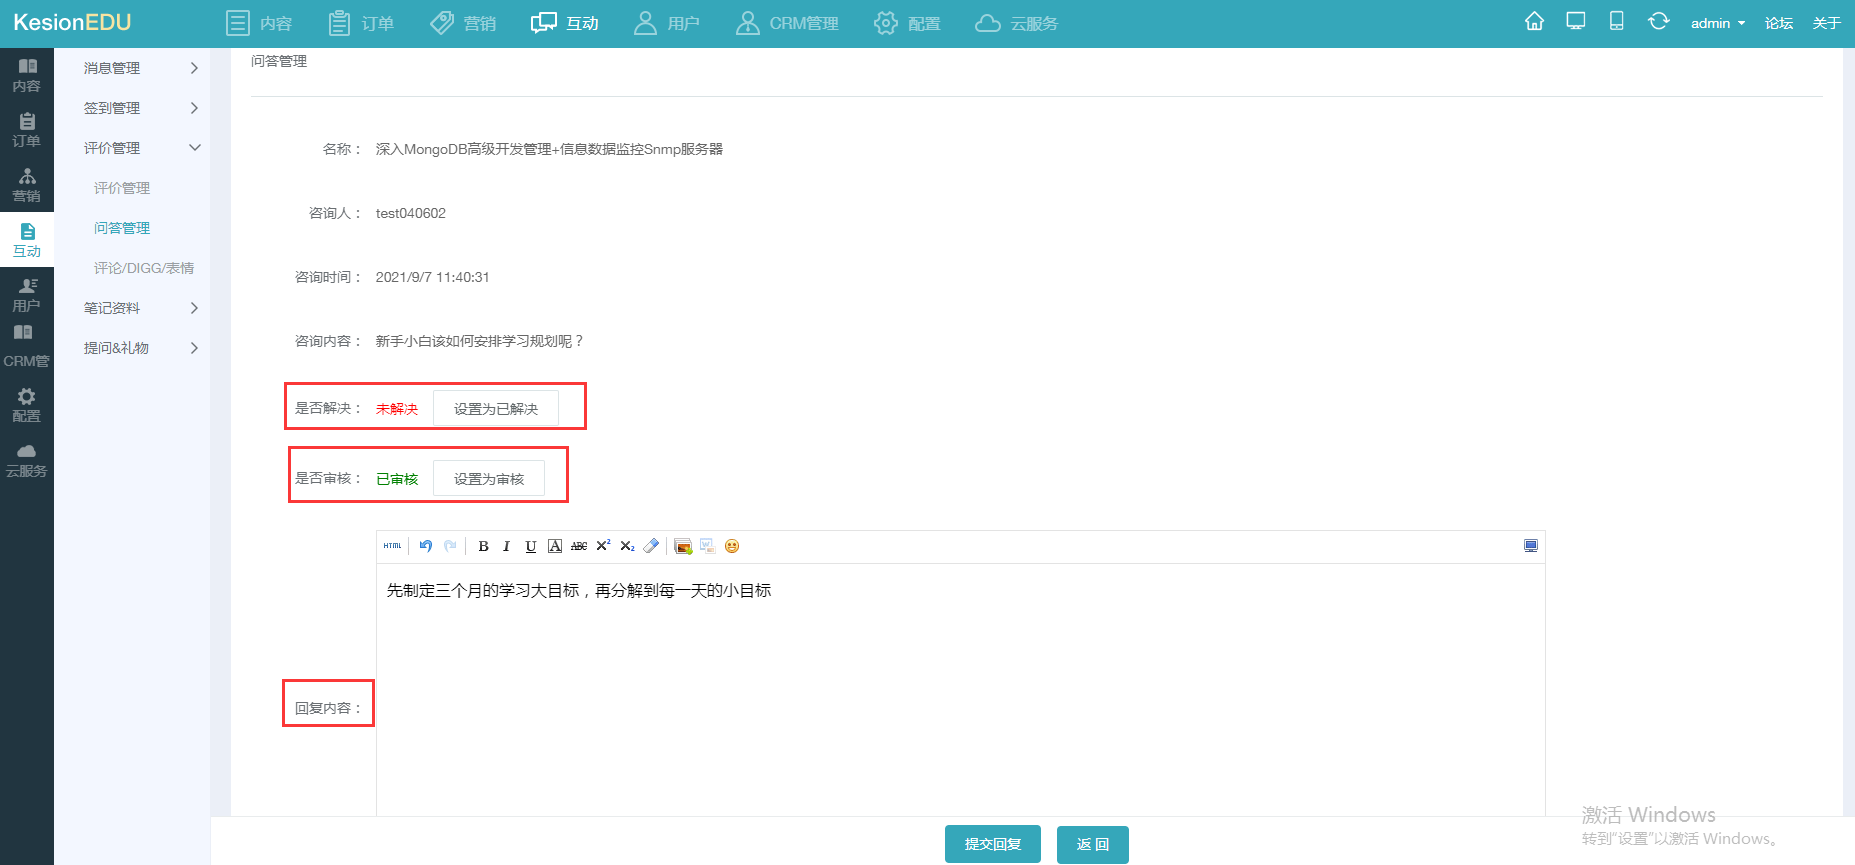
Task: Click the HTML source mode icon in editor
Action: click(392, 546)
